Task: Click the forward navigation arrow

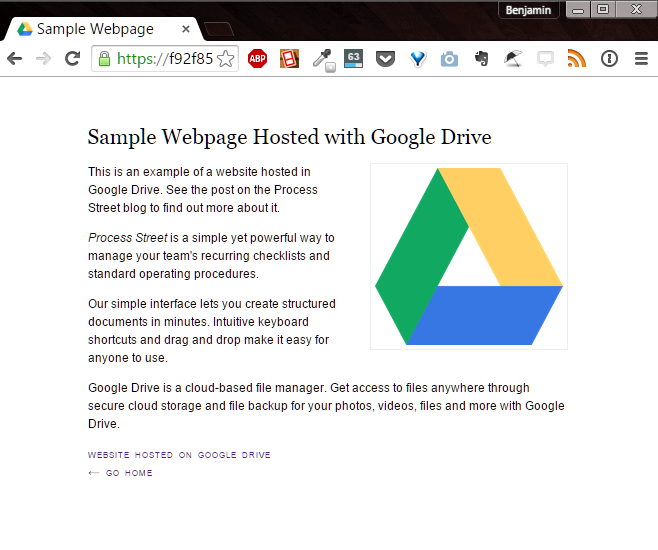Action: click(44, 59)
